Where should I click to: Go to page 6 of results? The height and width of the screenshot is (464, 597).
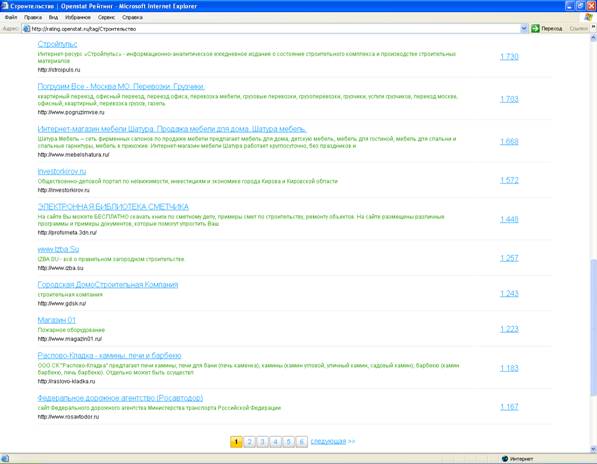coord(302,442)
